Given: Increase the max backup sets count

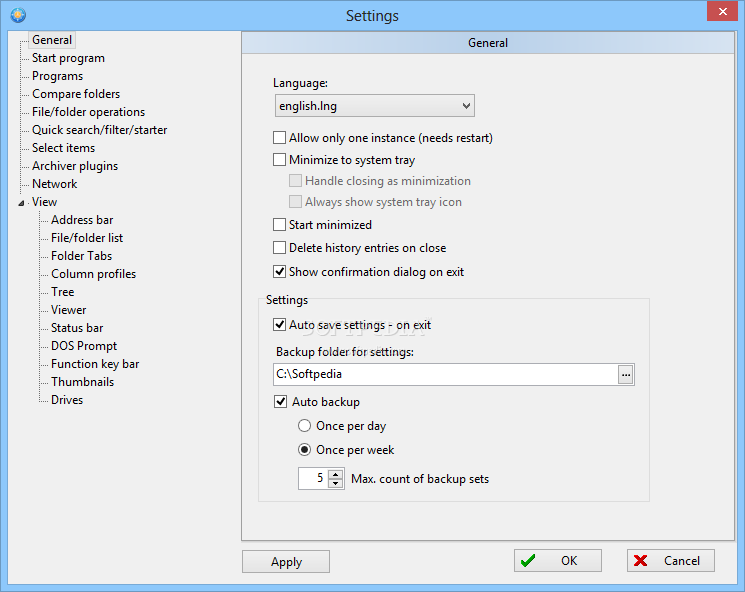Looking at the screenshot, I should 336,474.
